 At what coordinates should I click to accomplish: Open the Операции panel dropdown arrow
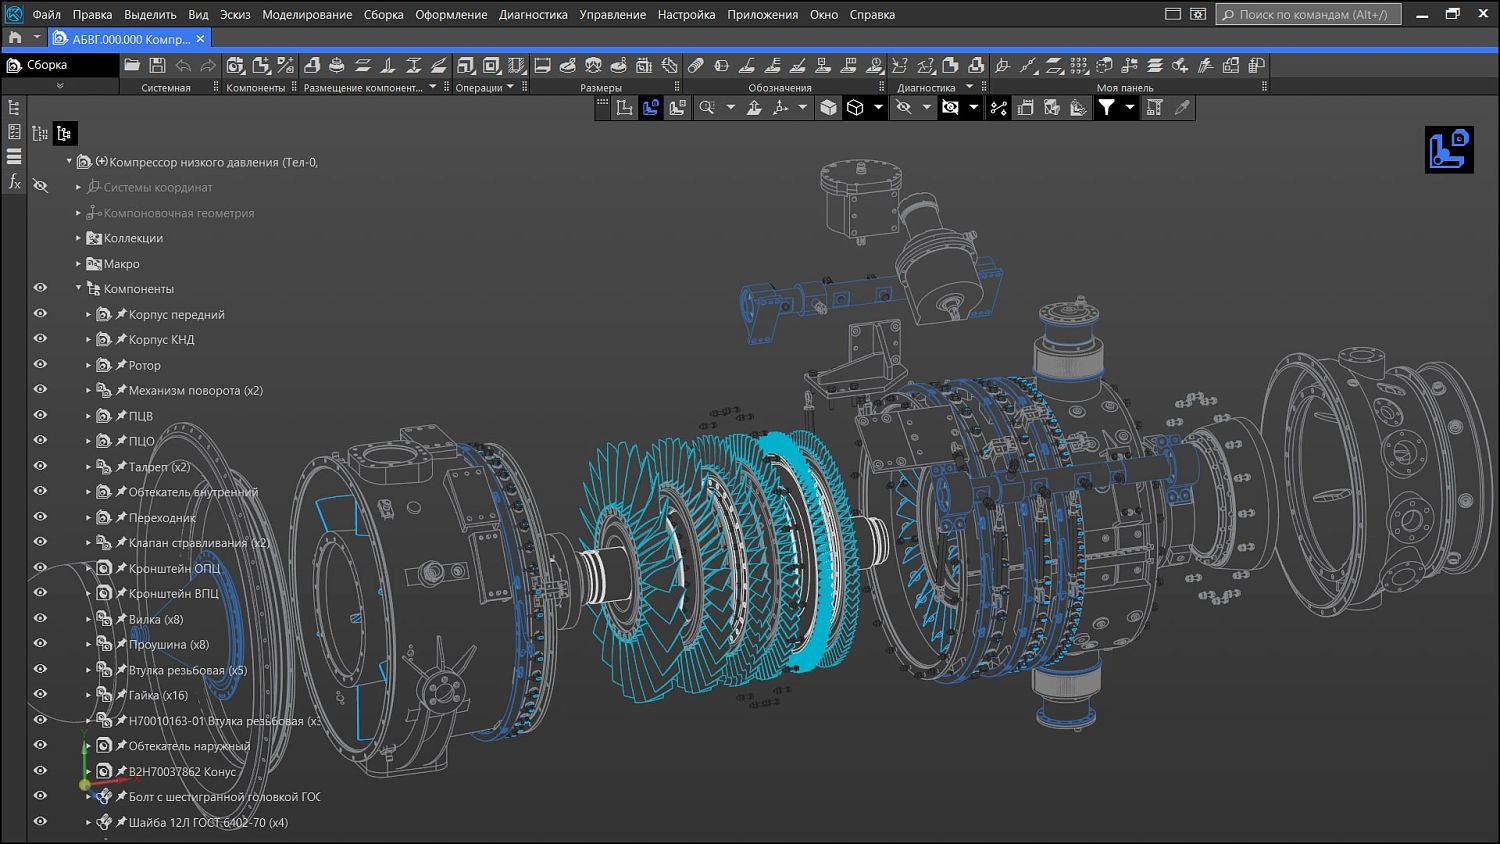[510, 87]
